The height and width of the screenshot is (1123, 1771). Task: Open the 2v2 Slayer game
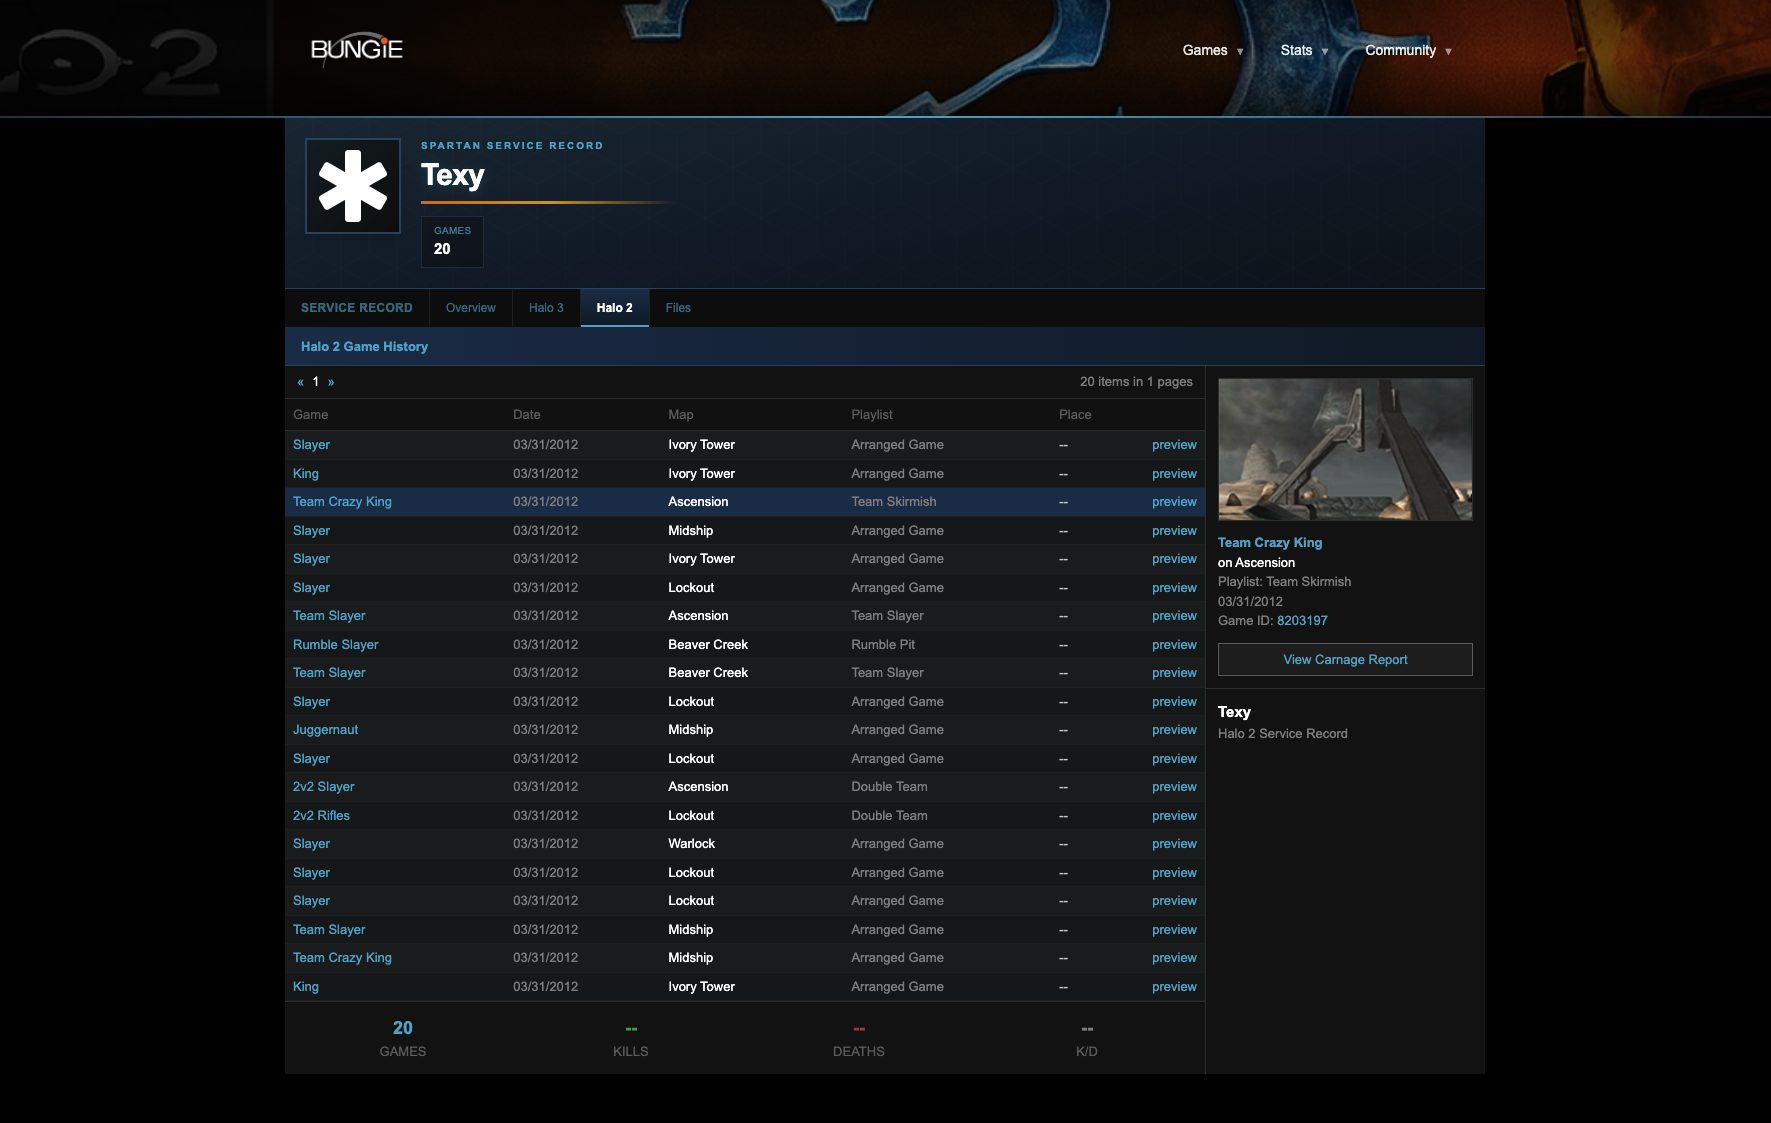tap(324, 787)
